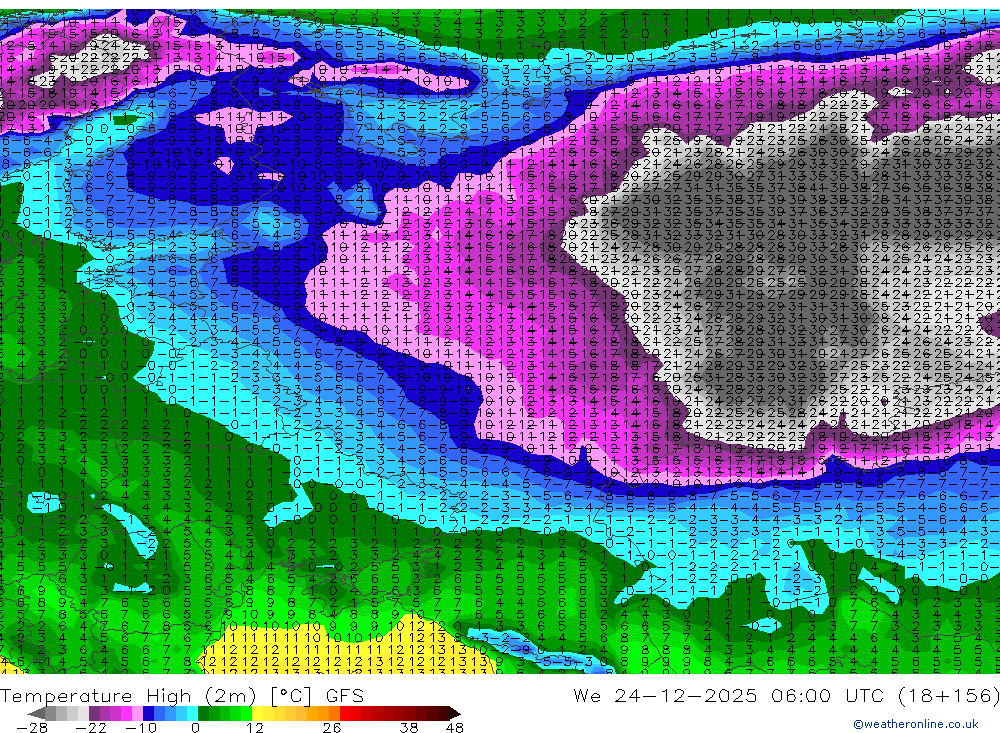This screenshot has width=1000, height=733.
Task: Click the 38 legend label
Action: pos(409,727)
